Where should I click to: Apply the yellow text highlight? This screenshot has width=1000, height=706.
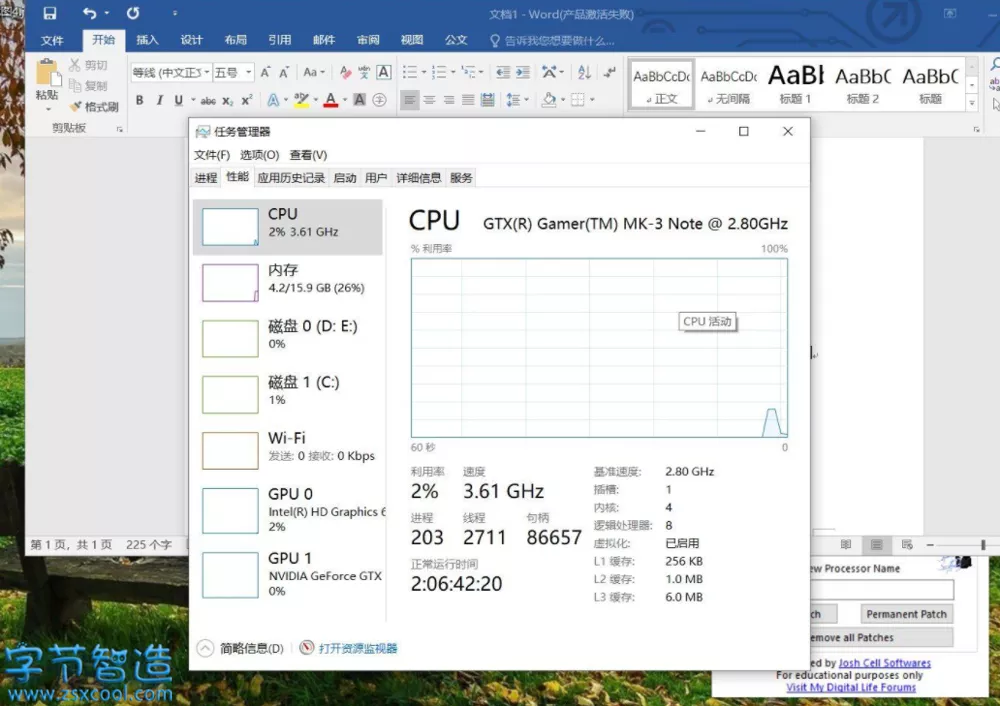pyautogui.click(x=301, y=100)
